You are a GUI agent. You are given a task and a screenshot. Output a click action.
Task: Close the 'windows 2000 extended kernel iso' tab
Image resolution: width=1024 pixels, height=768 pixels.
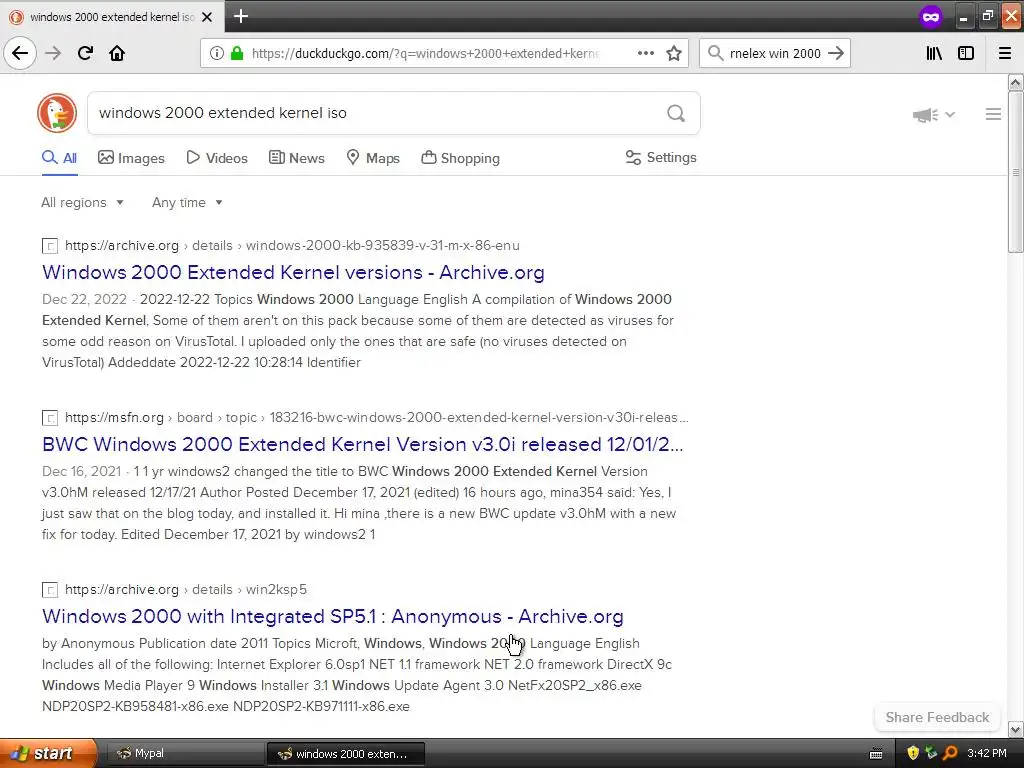point(207,17)
